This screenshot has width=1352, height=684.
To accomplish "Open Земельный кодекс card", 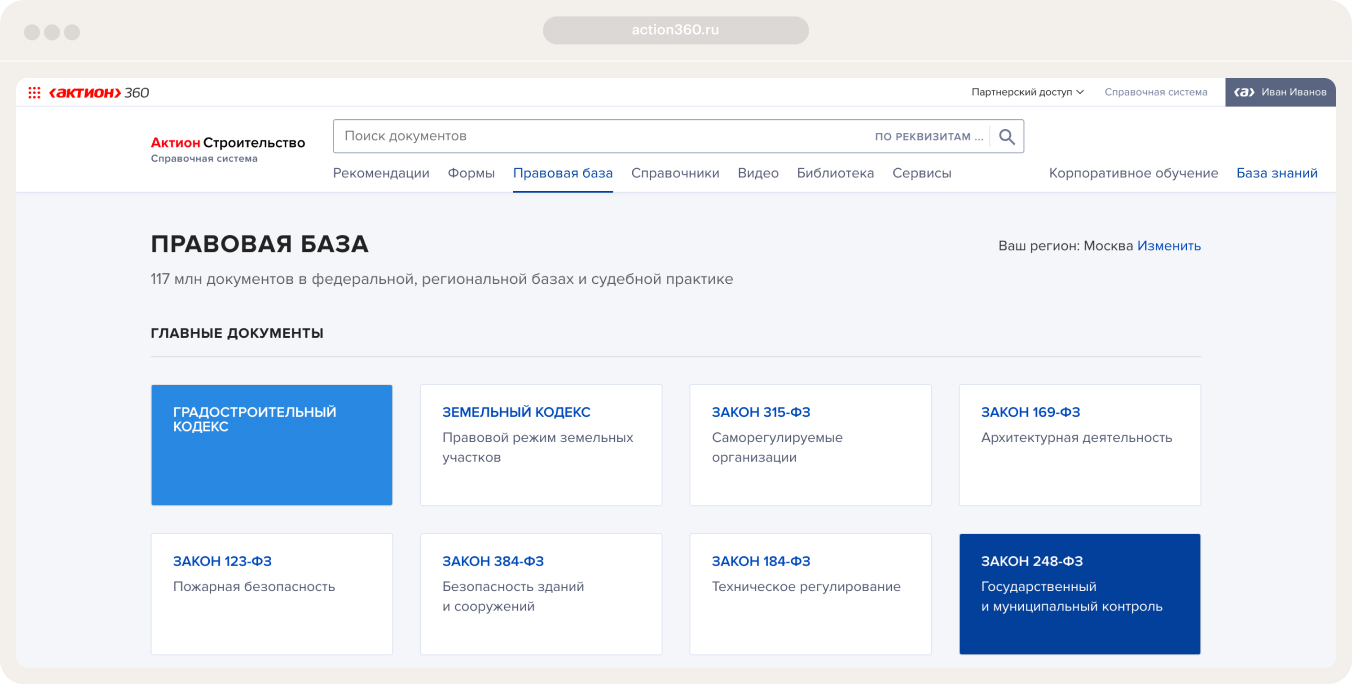I will coord(541,445).
